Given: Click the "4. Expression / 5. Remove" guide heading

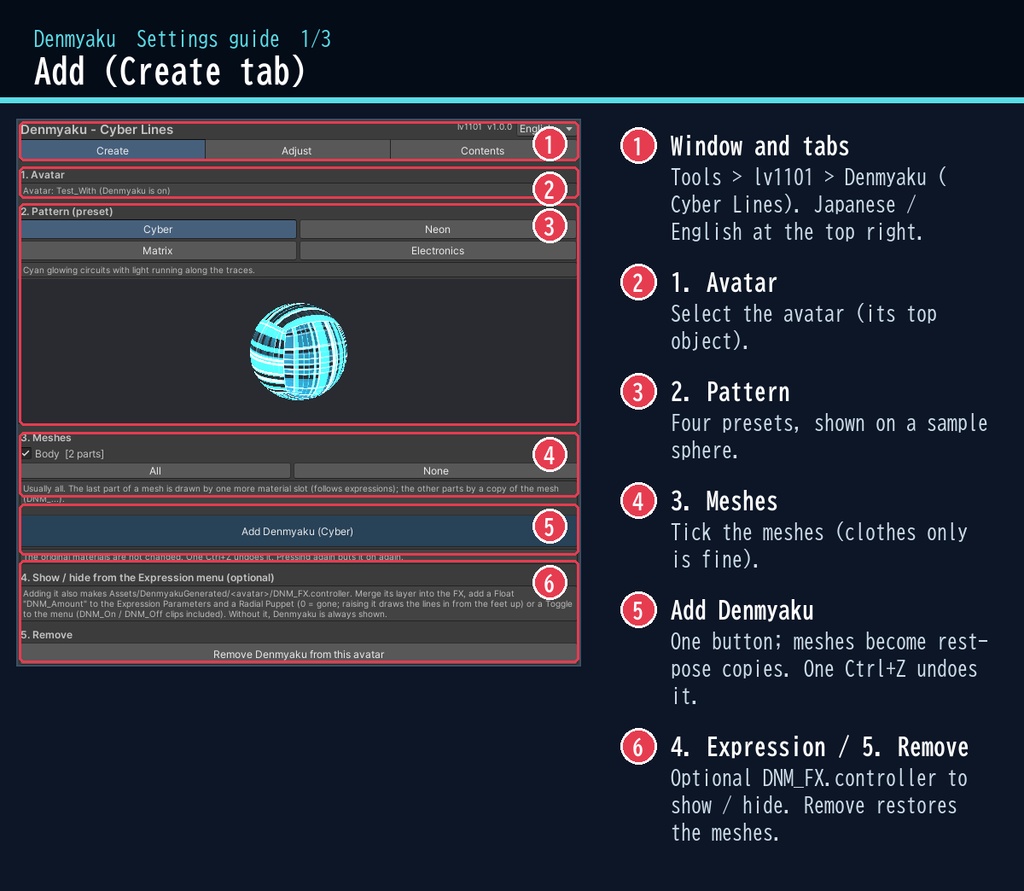Looking at the screenshot, I should [820, 747].
